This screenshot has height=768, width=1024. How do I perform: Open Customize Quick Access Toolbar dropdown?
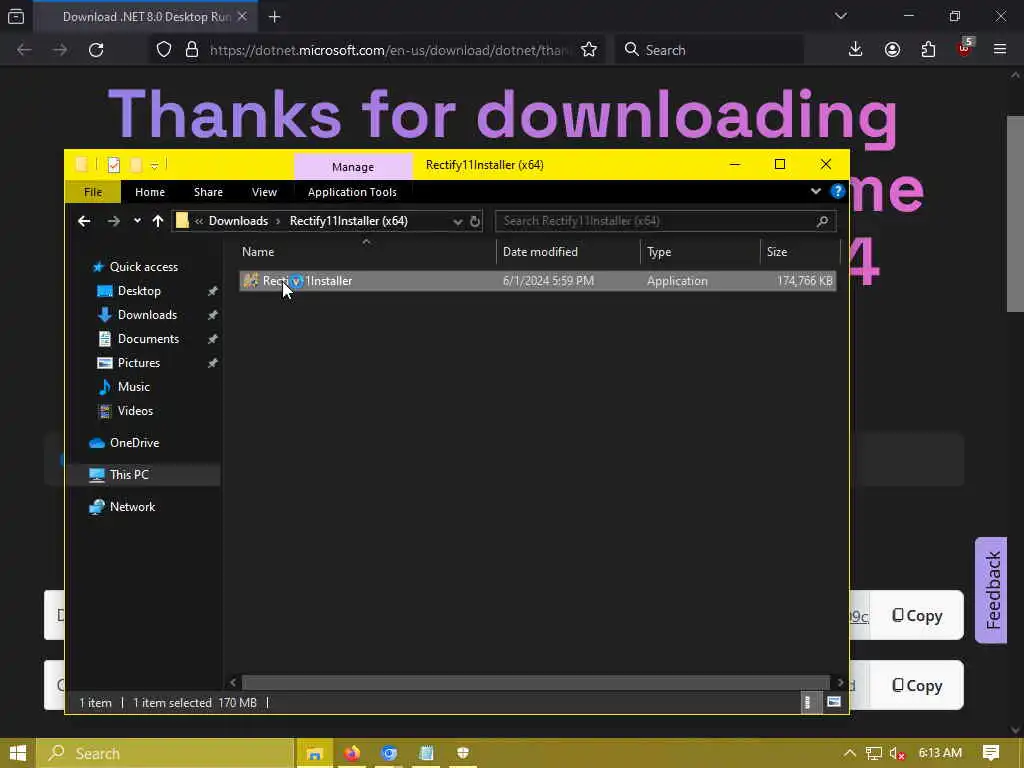click(x=155, y=166)
